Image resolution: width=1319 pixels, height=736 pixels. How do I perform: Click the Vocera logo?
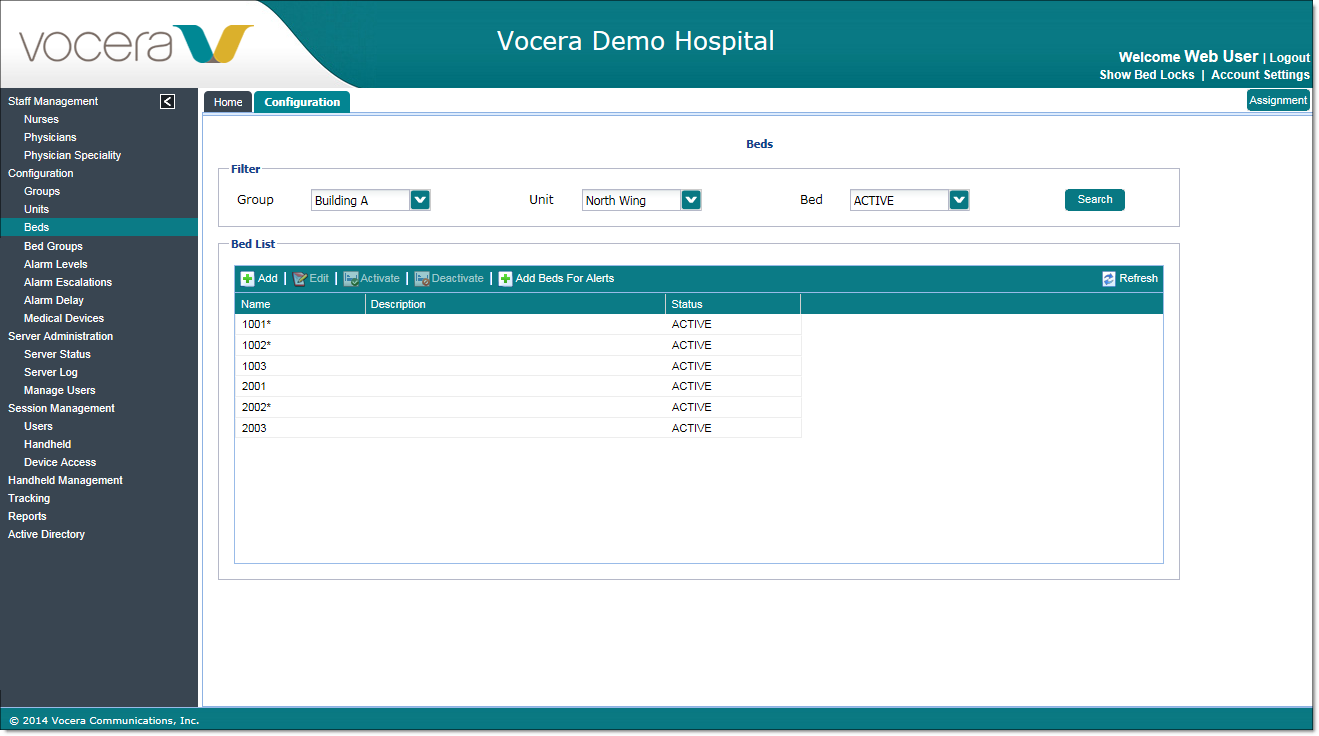[135, 45]
